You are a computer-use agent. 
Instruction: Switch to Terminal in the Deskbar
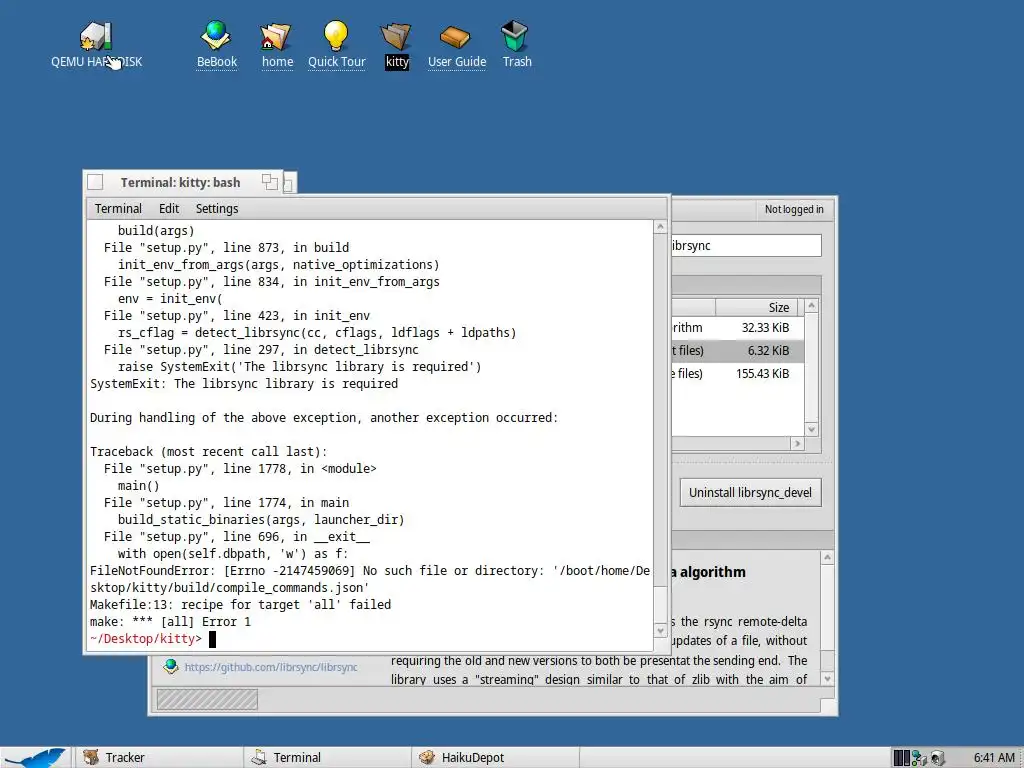pos(327,758)
